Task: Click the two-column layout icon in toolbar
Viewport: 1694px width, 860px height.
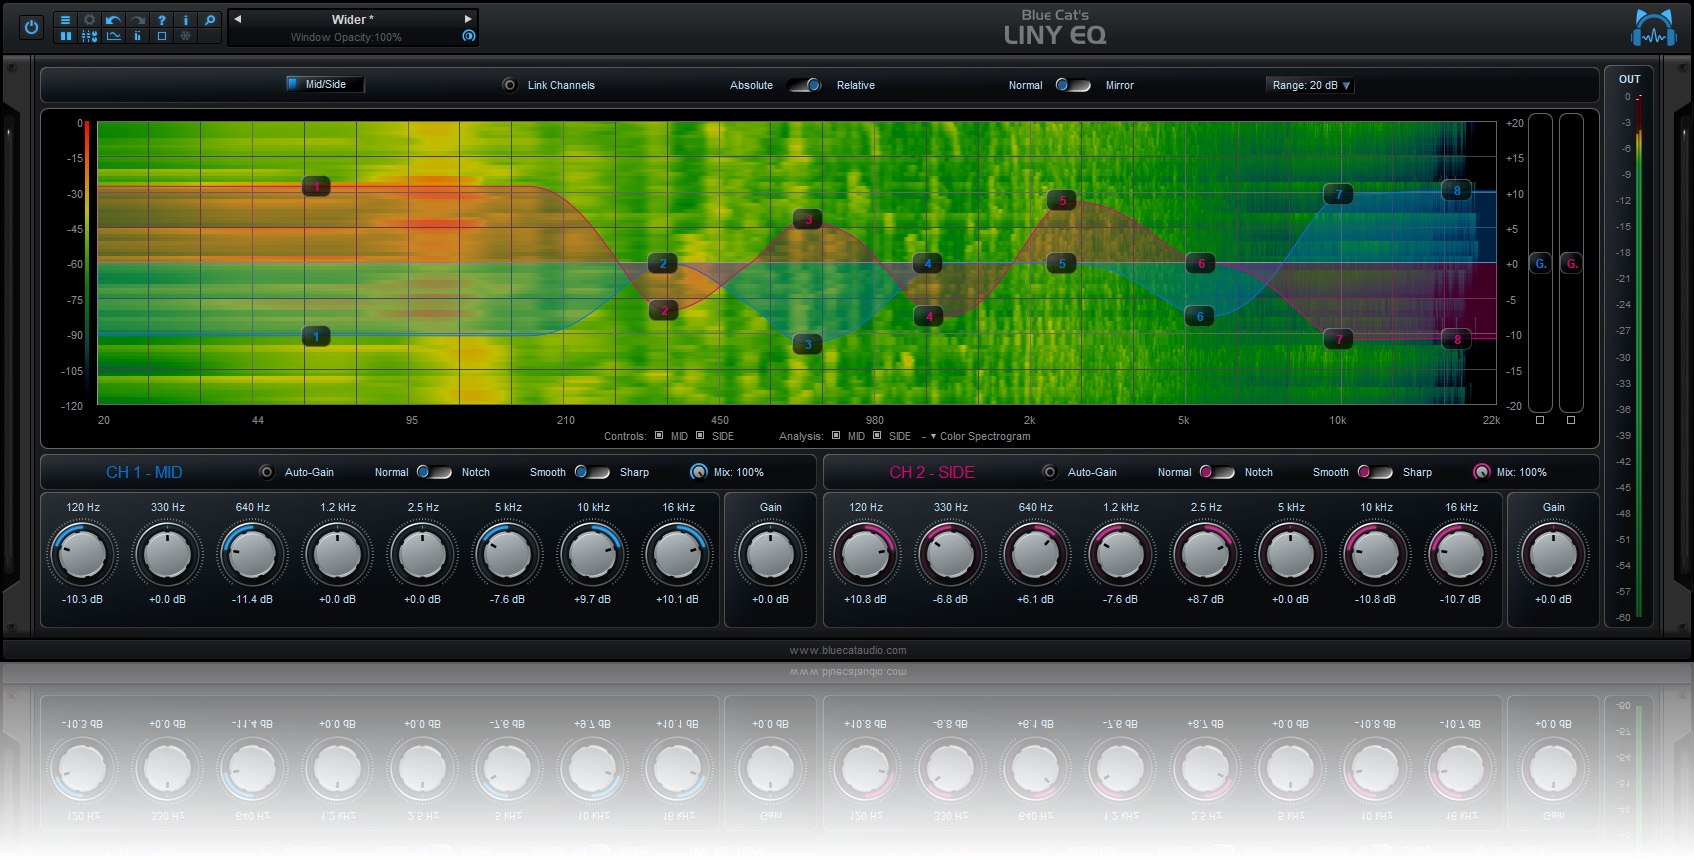Action: (65, 36)
